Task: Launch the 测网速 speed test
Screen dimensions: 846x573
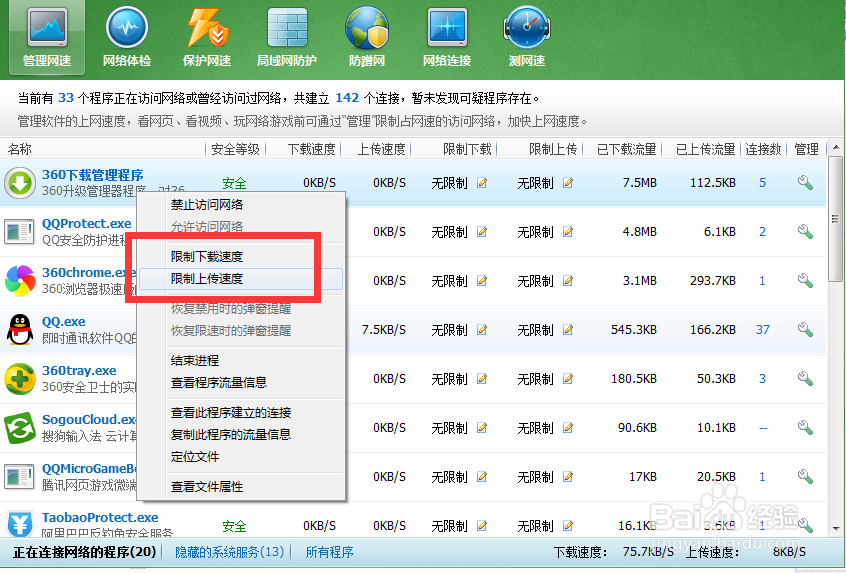Action: tap(527, 37)
